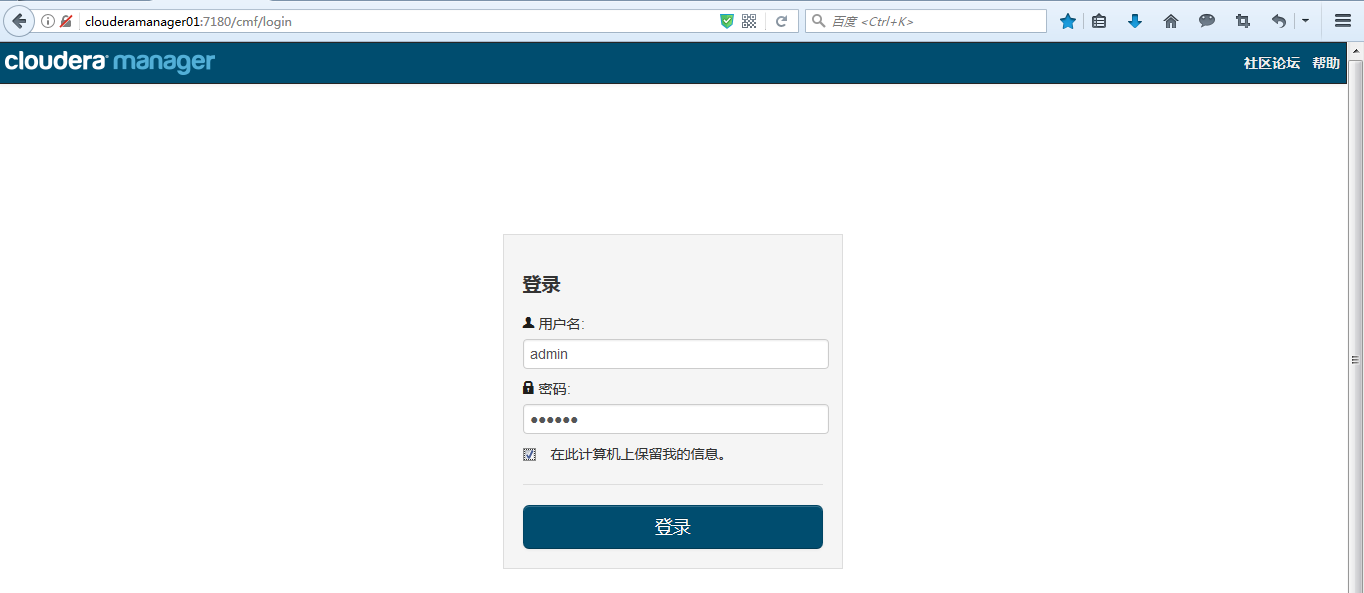Open the site information icon
The height and width of the screenshot is (593, 1364).
(47, 21)
